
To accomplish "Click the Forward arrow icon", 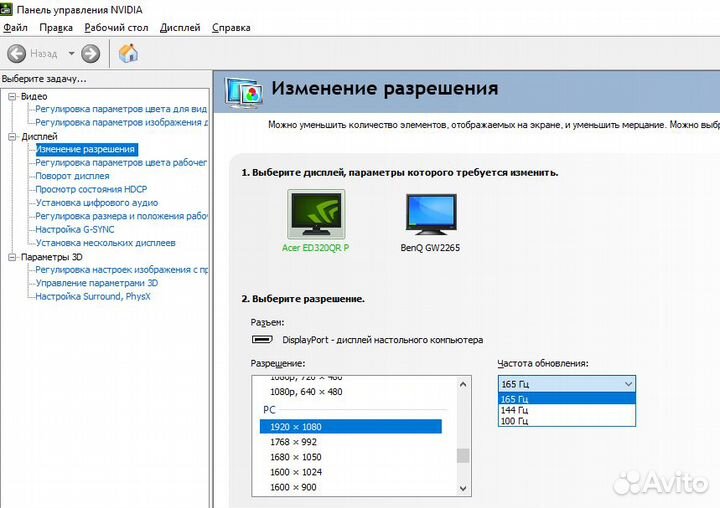I will click(90, 54).
